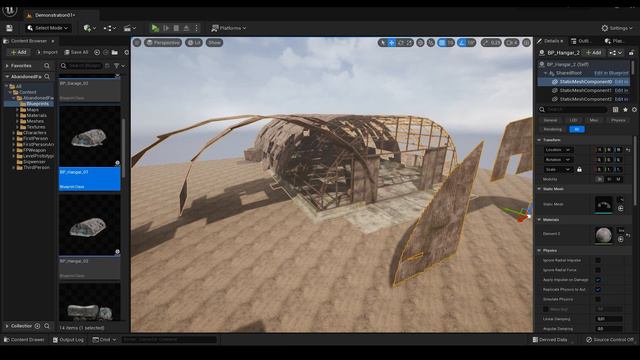Click the advance single frame button
The height and width of the screenshot is (360, 640).
166,28
